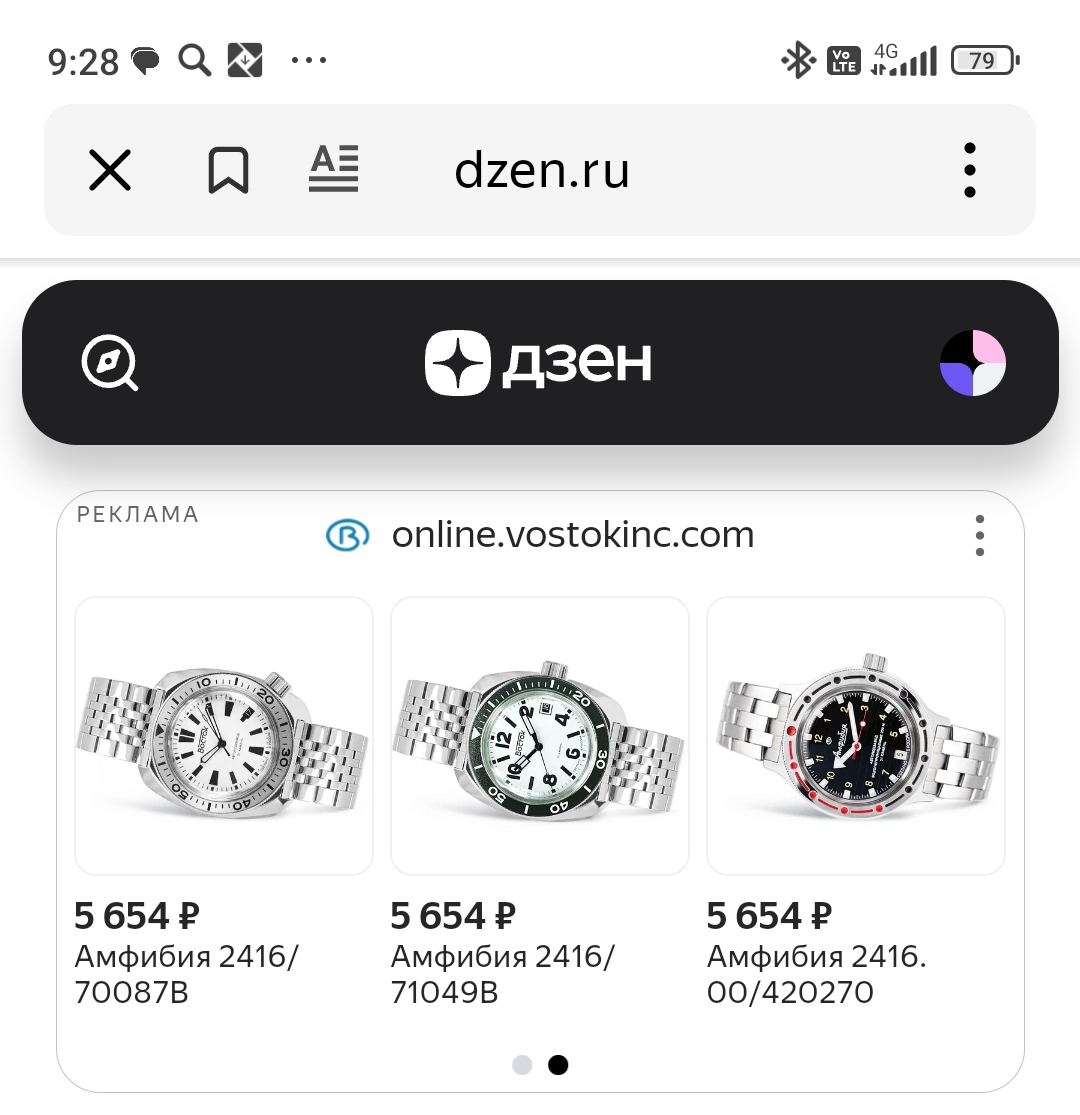Switch to first carousel page dot
Viewport: 1080px width, 1115px height.
tap(522, 1065)
